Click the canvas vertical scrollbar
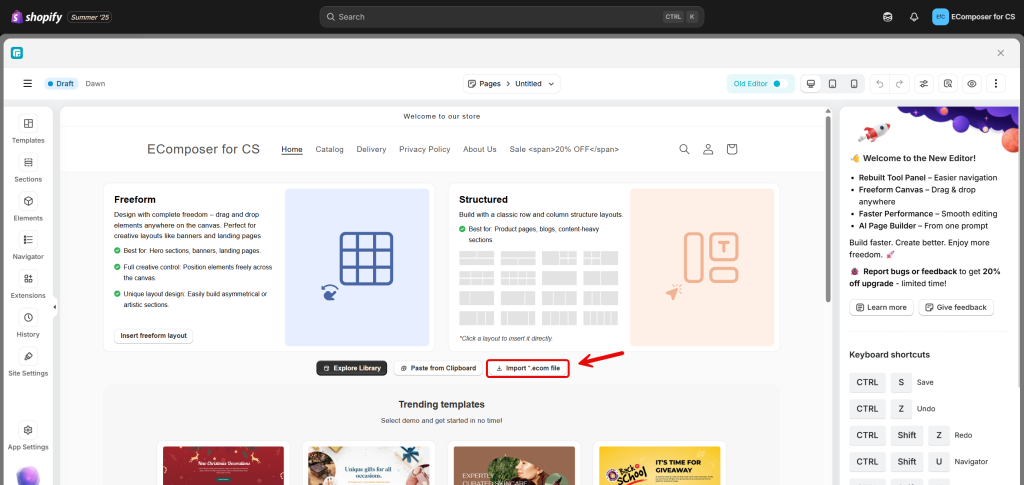 (x=828, y=209)
